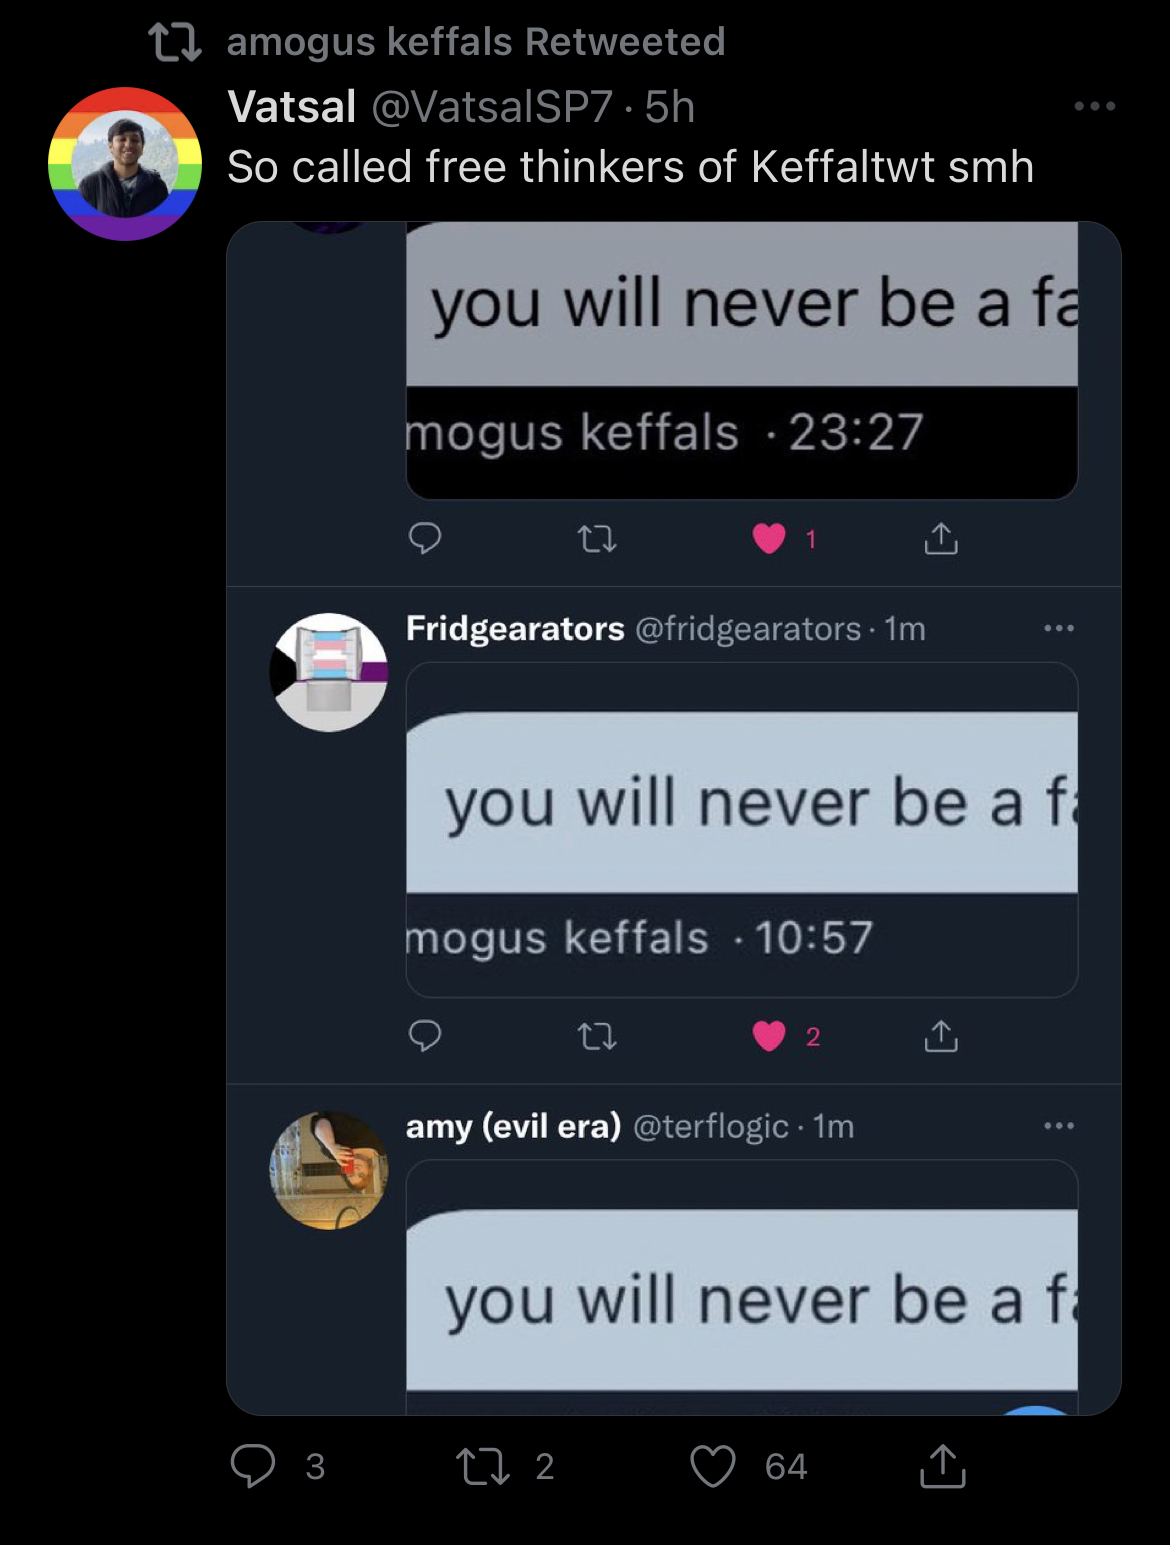Click amy (evil era) avatar picture
The height and width of the screenshot is (1545, 1170).
329,1170
